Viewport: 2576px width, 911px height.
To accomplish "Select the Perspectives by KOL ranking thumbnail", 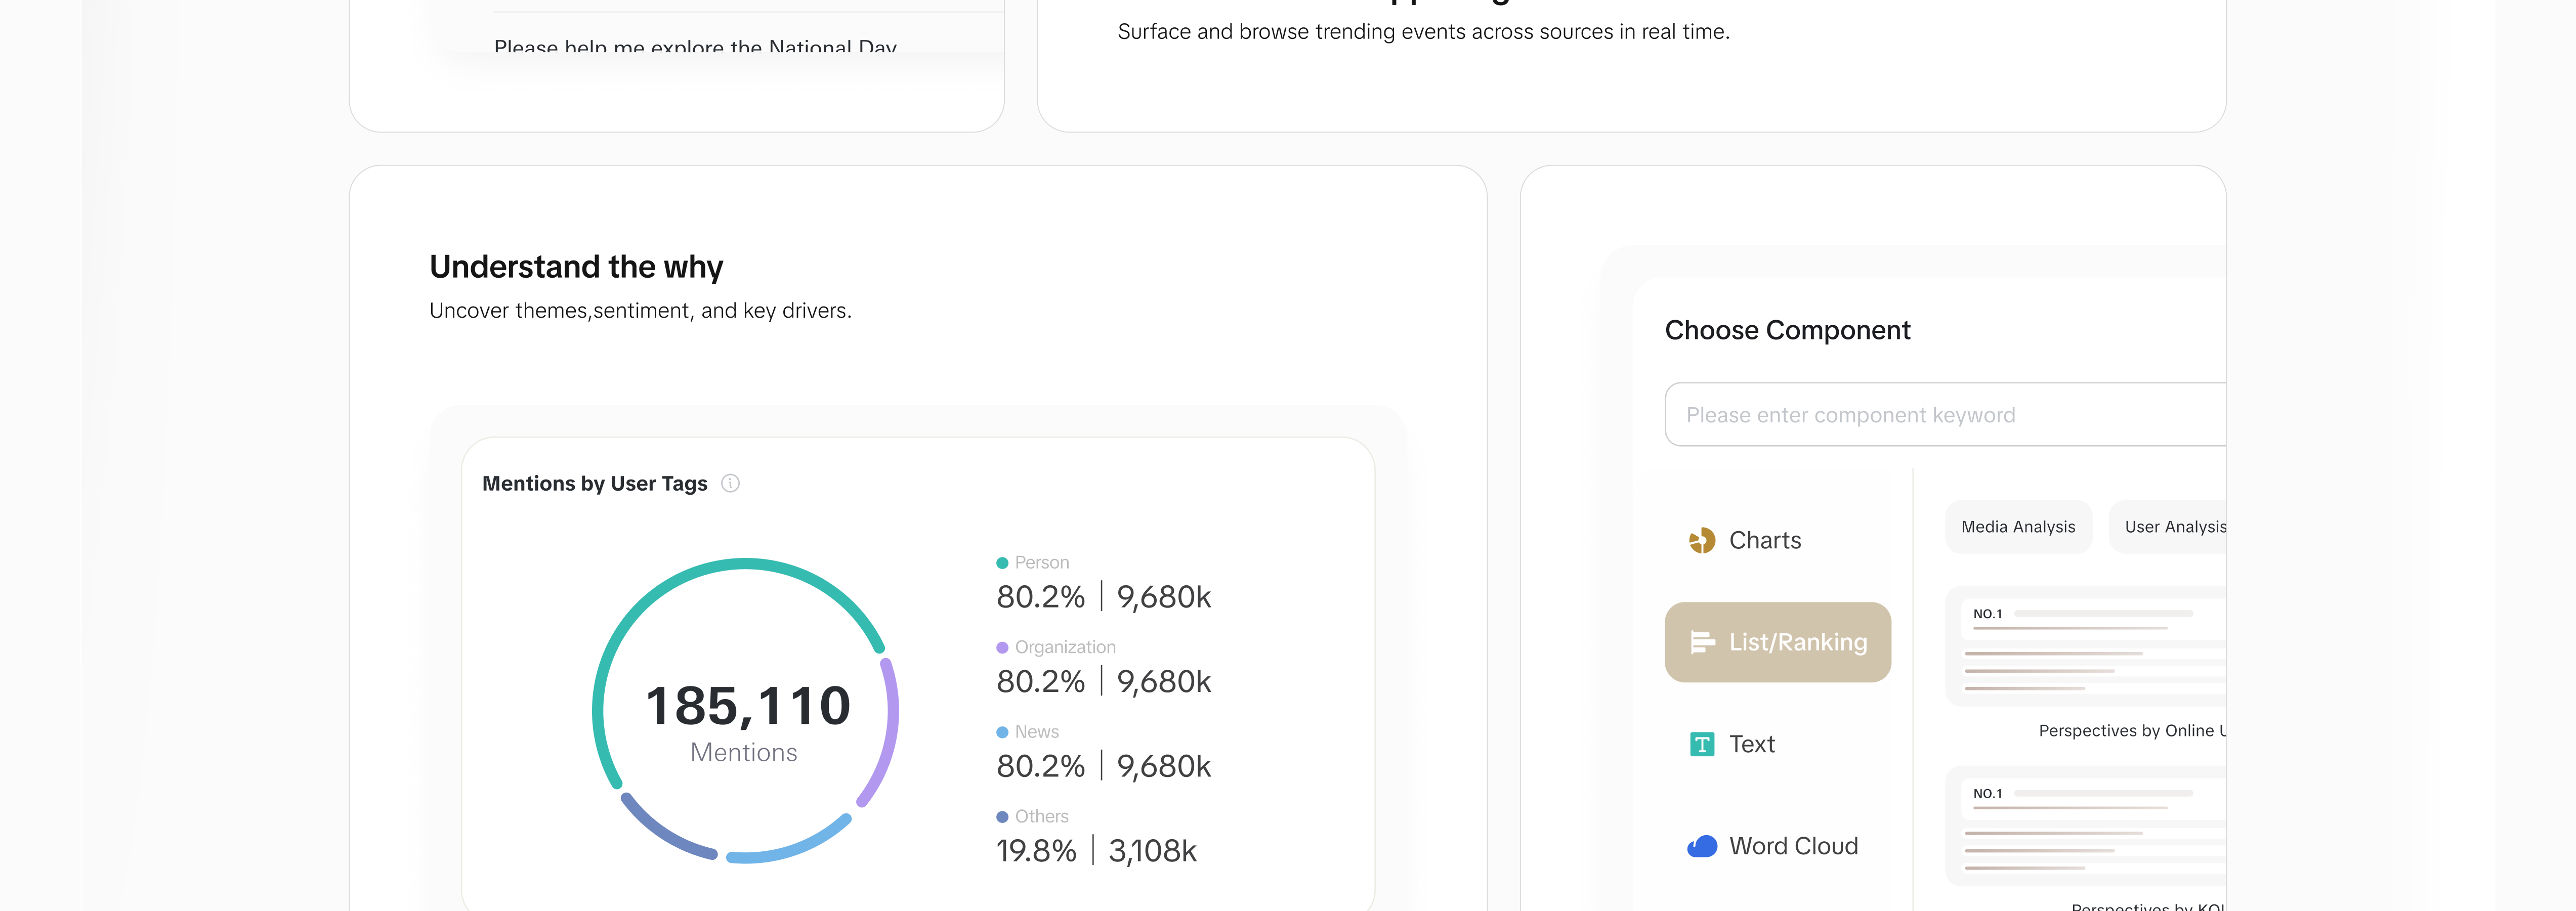I will point(2086,826).
